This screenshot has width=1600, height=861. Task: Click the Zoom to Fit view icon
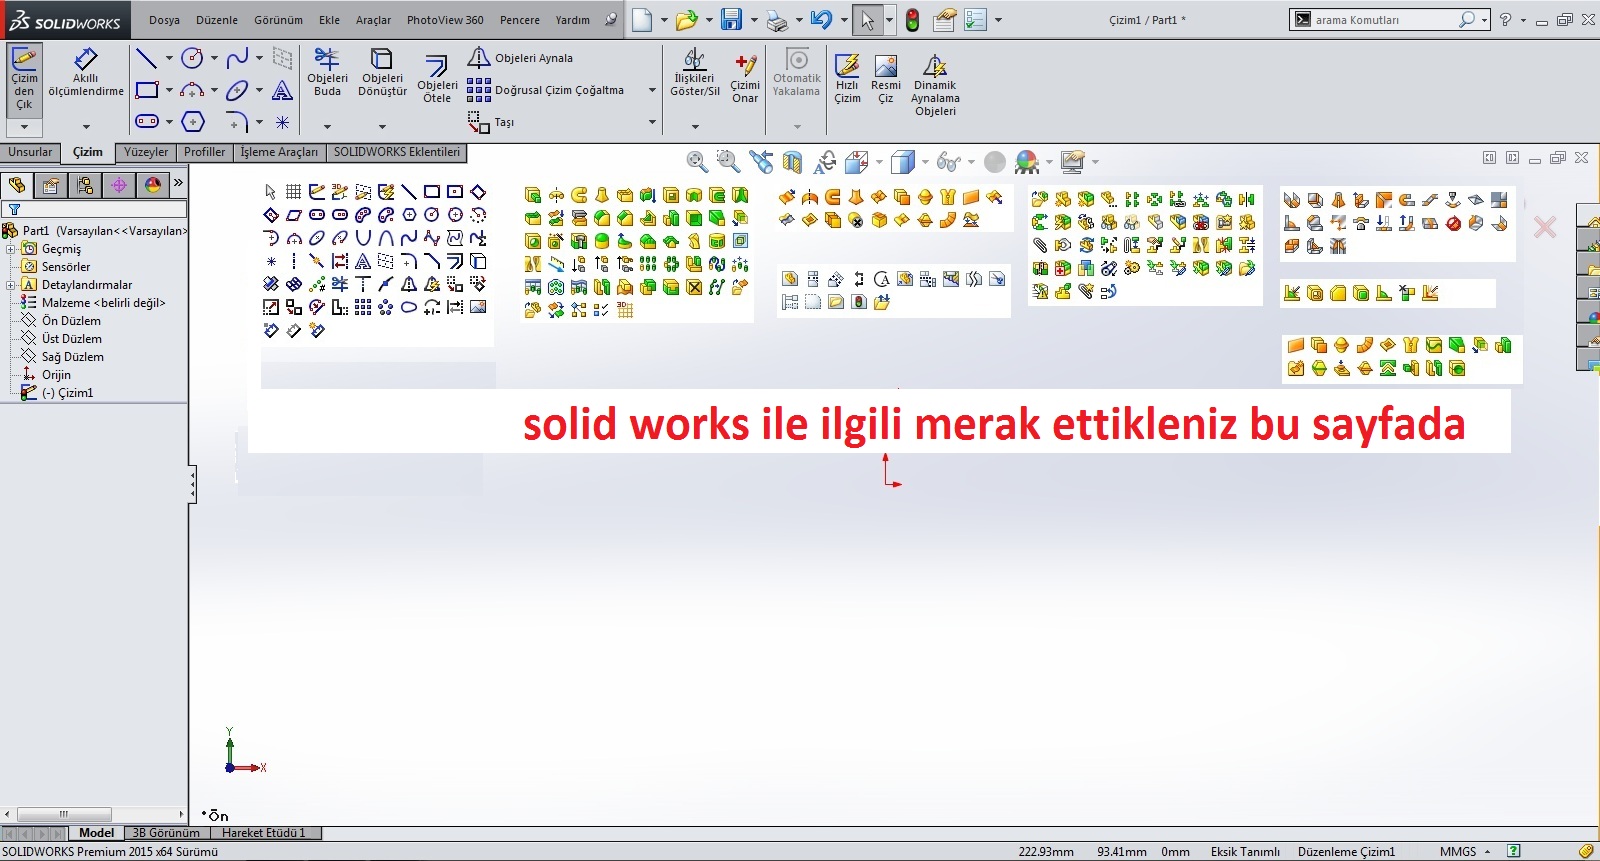click(x=697, y=161)
